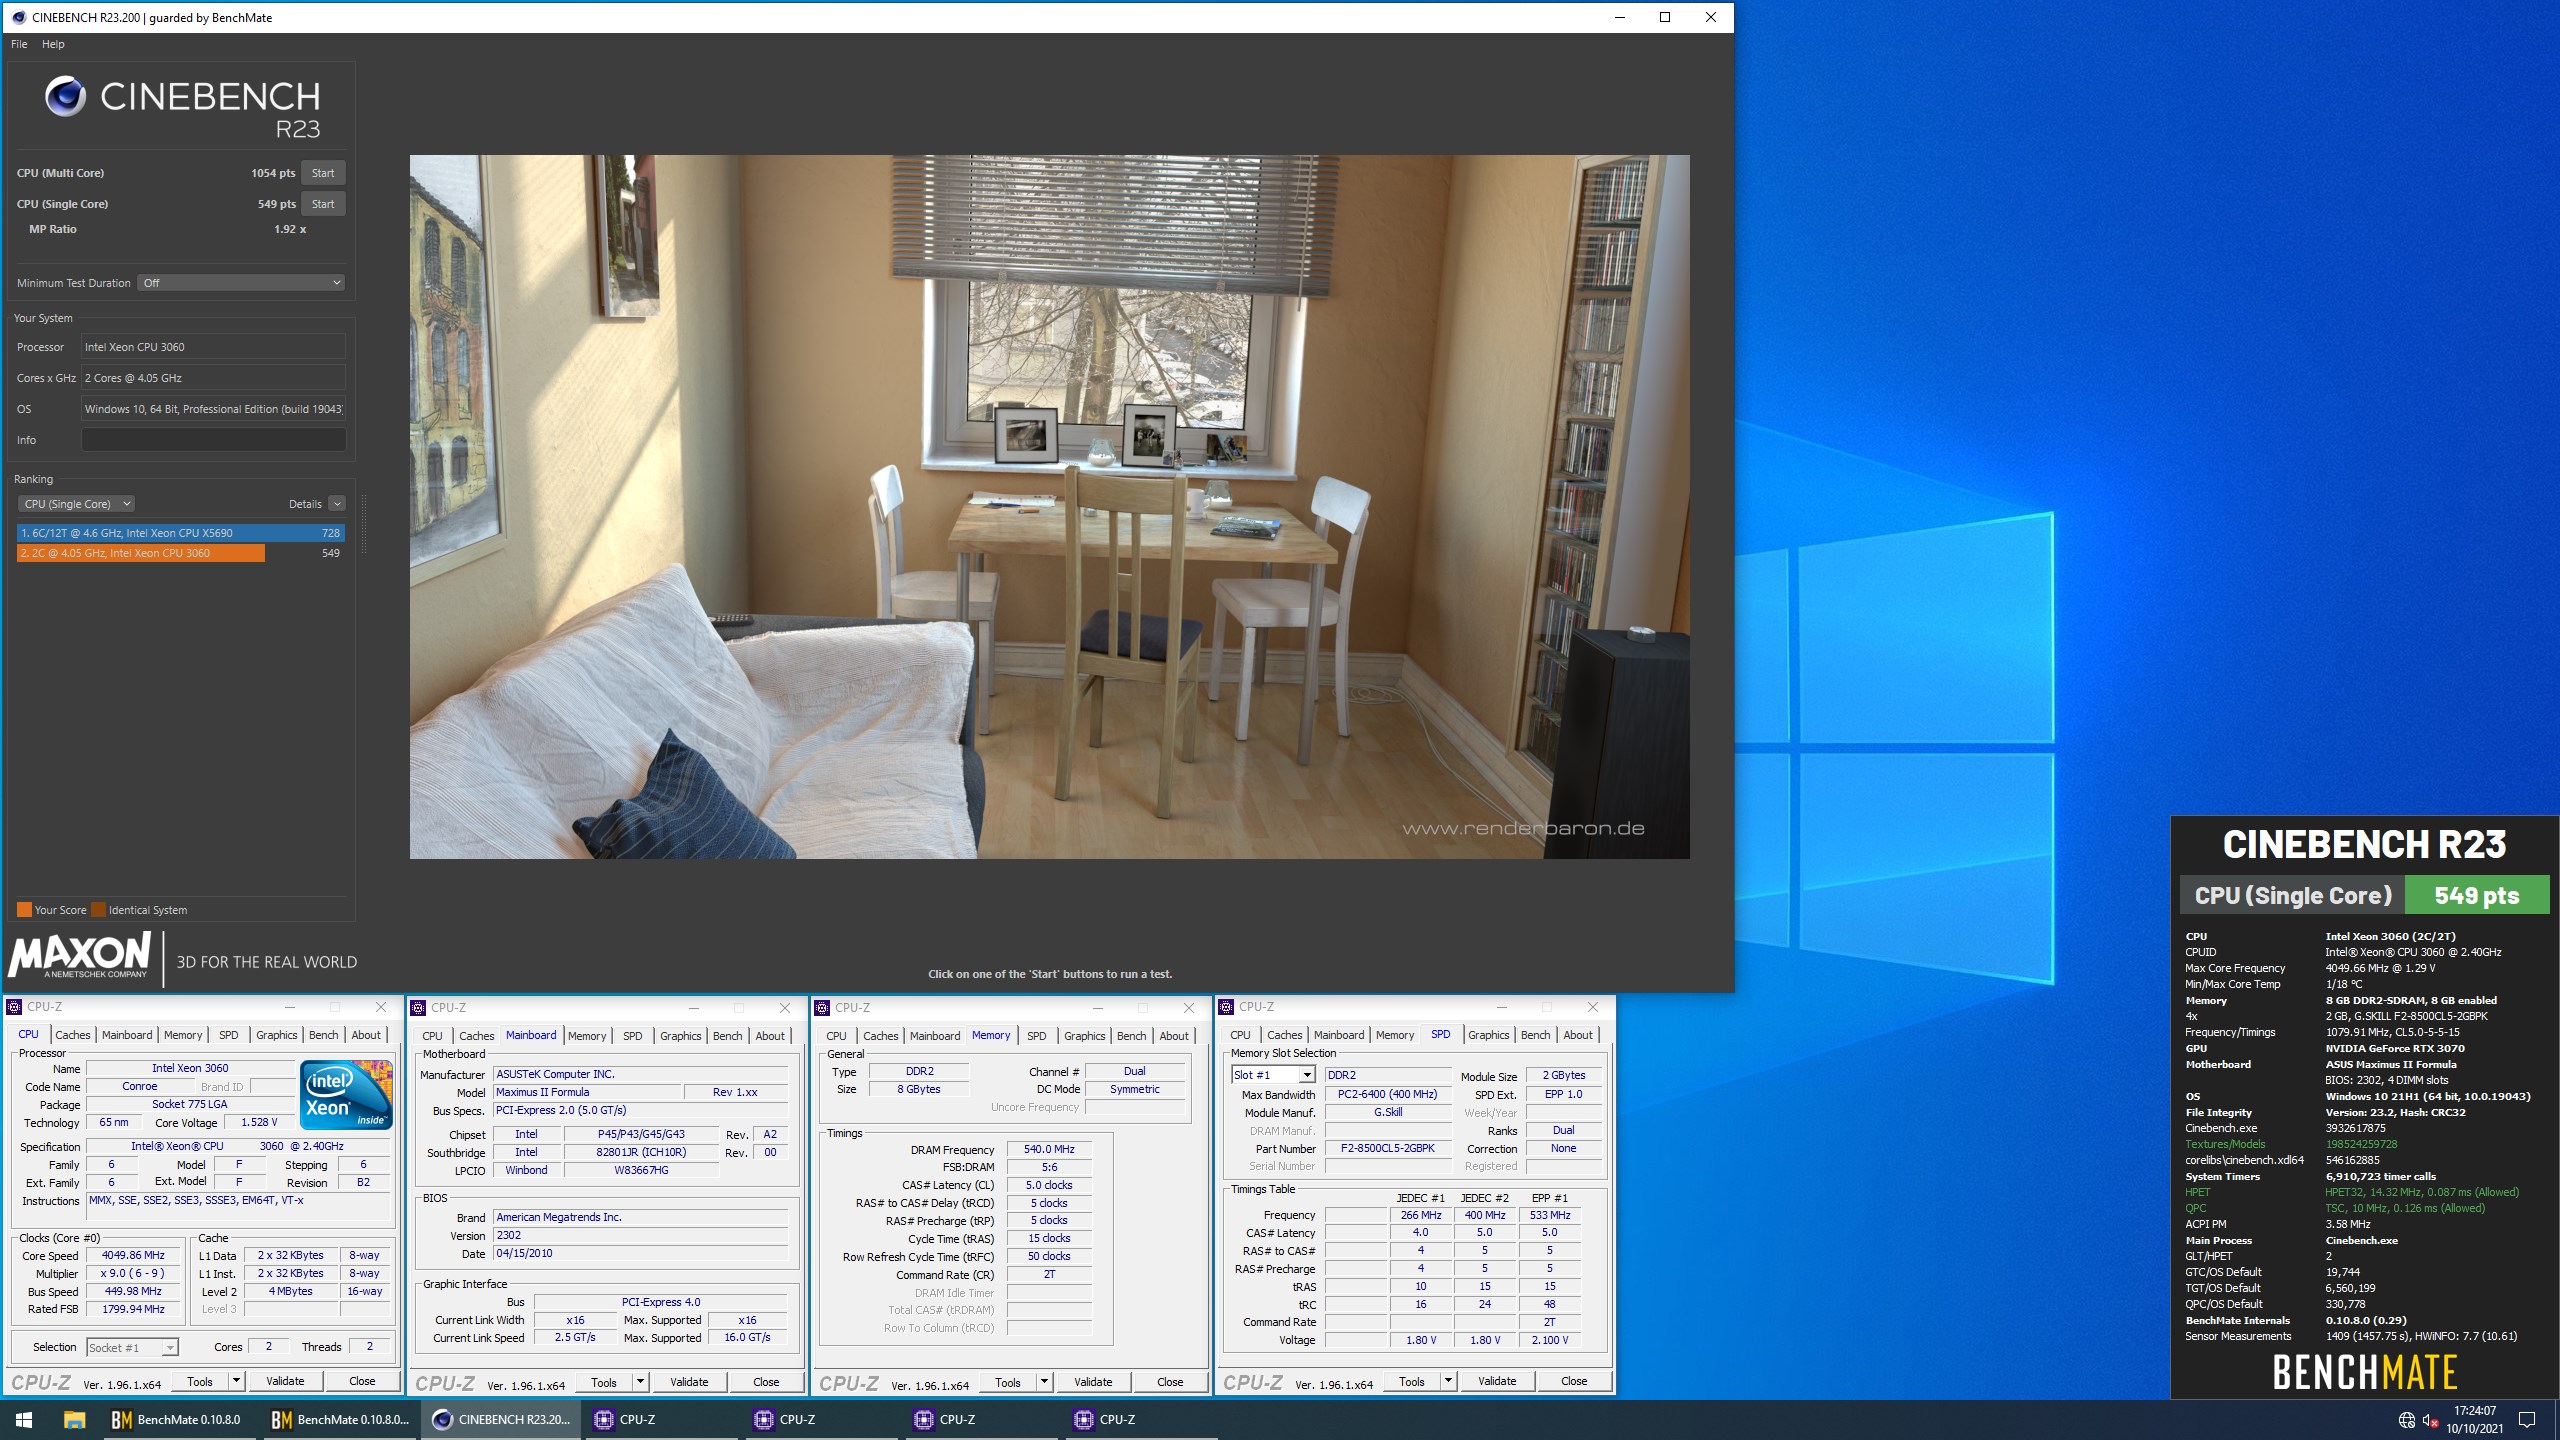Open the Help menu in Cinebench
Screen dimensions: 2560x1440
pyautogui.click(x=53, y=44)
